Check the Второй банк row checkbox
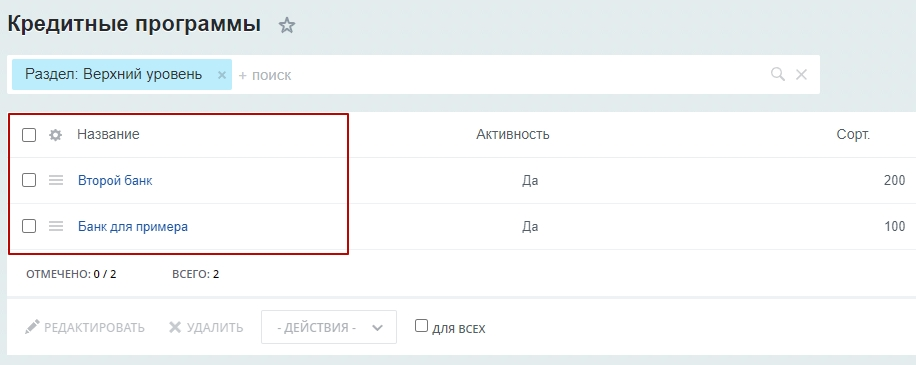This screenshot has height=365, width=916. (29, 180)
